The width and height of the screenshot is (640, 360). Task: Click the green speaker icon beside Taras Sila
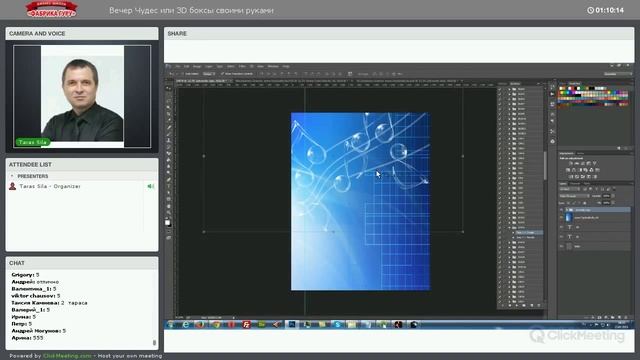151,186
